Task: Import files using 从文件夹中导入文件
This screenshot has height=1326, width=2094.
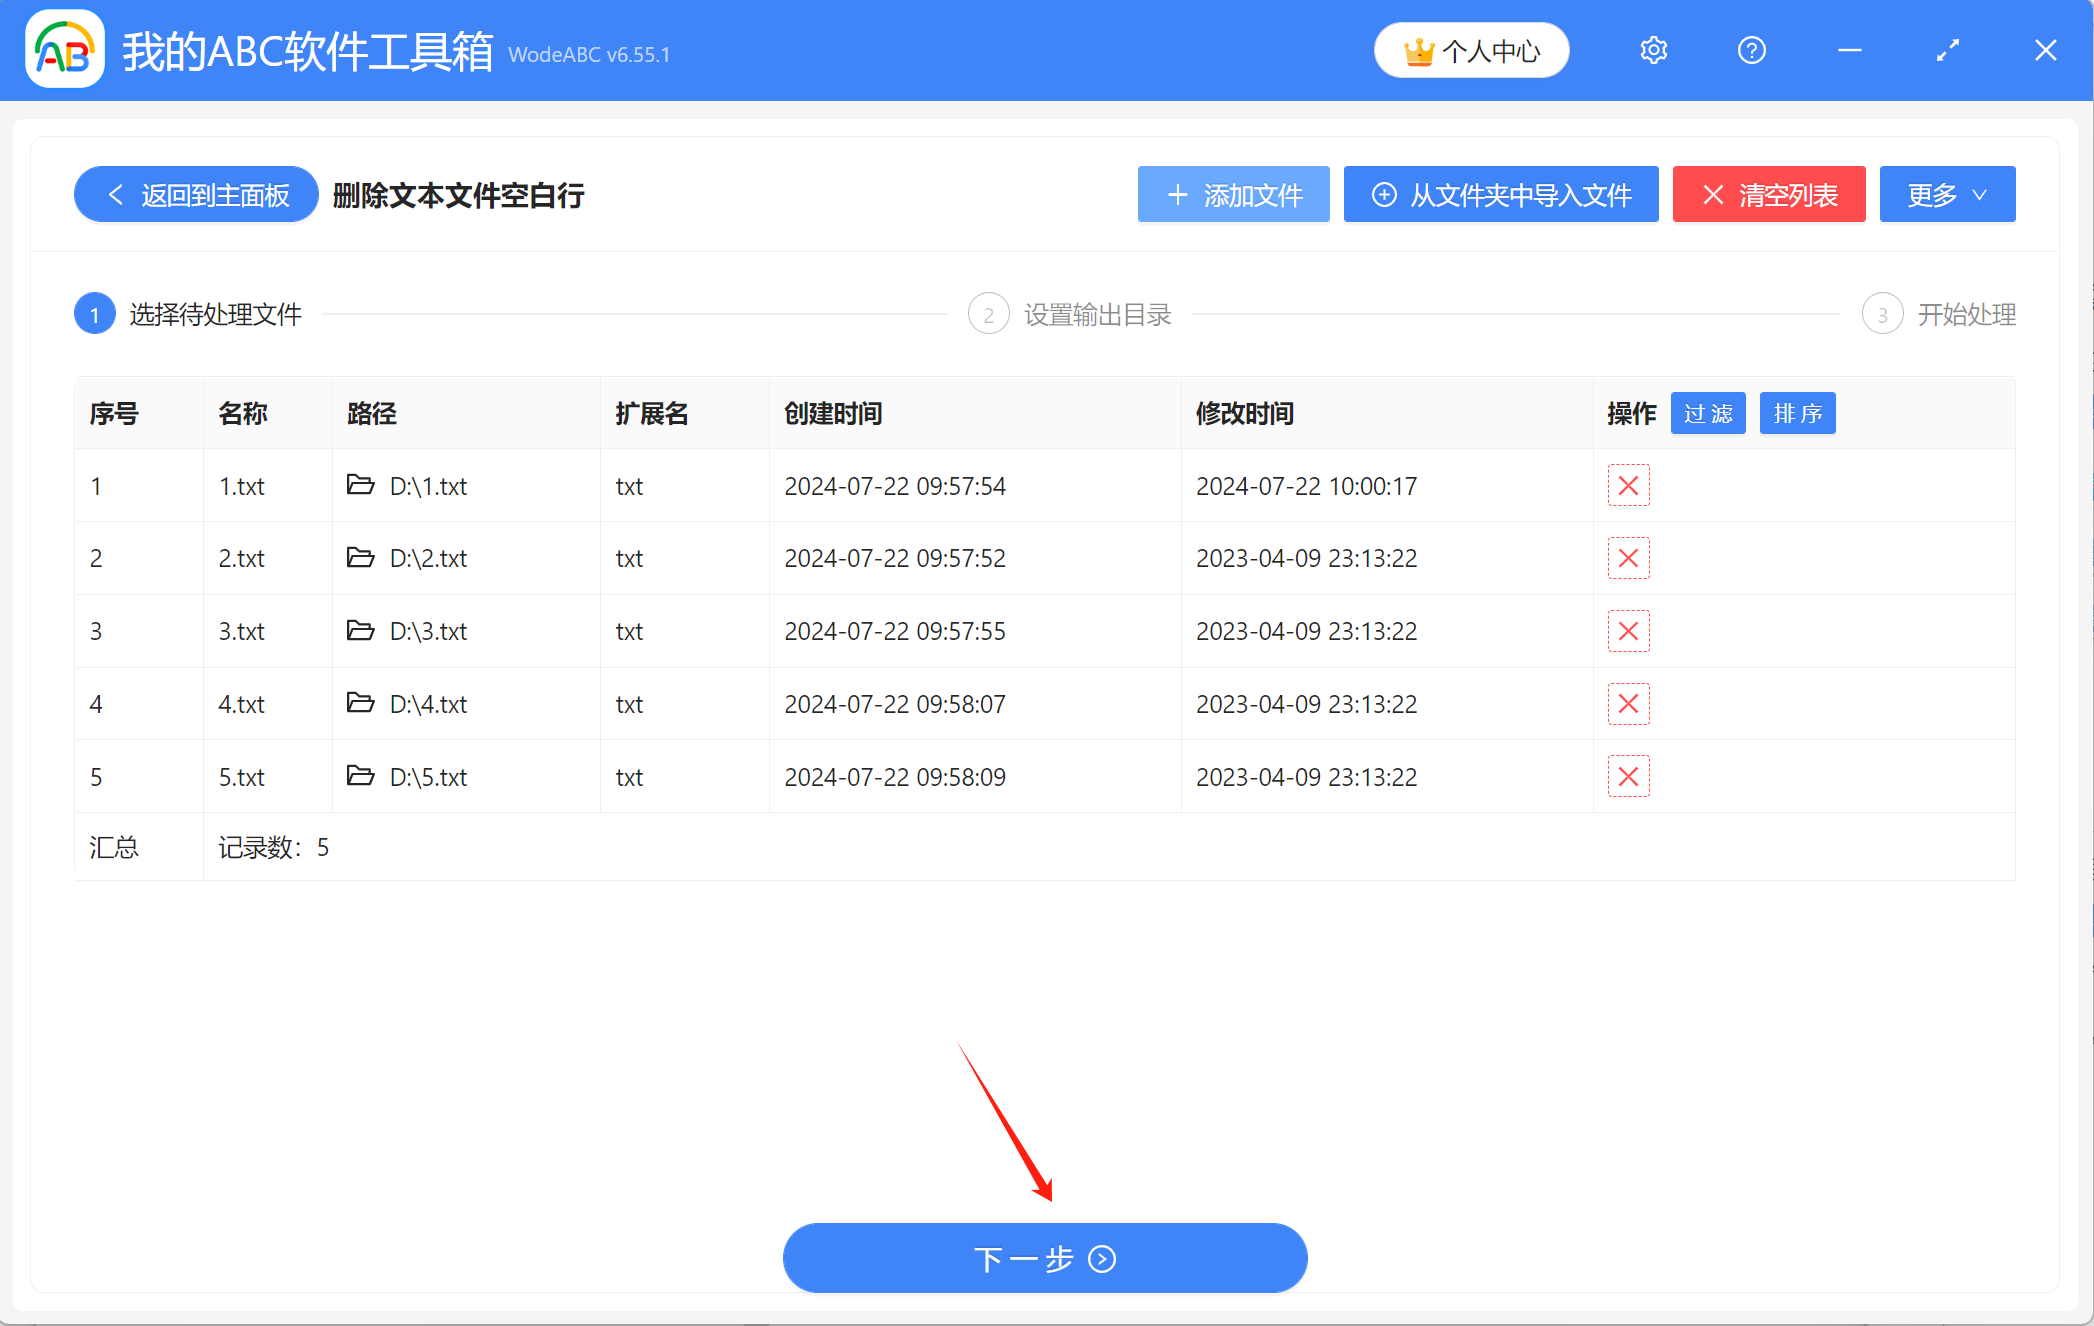Action: point(1500,194)
